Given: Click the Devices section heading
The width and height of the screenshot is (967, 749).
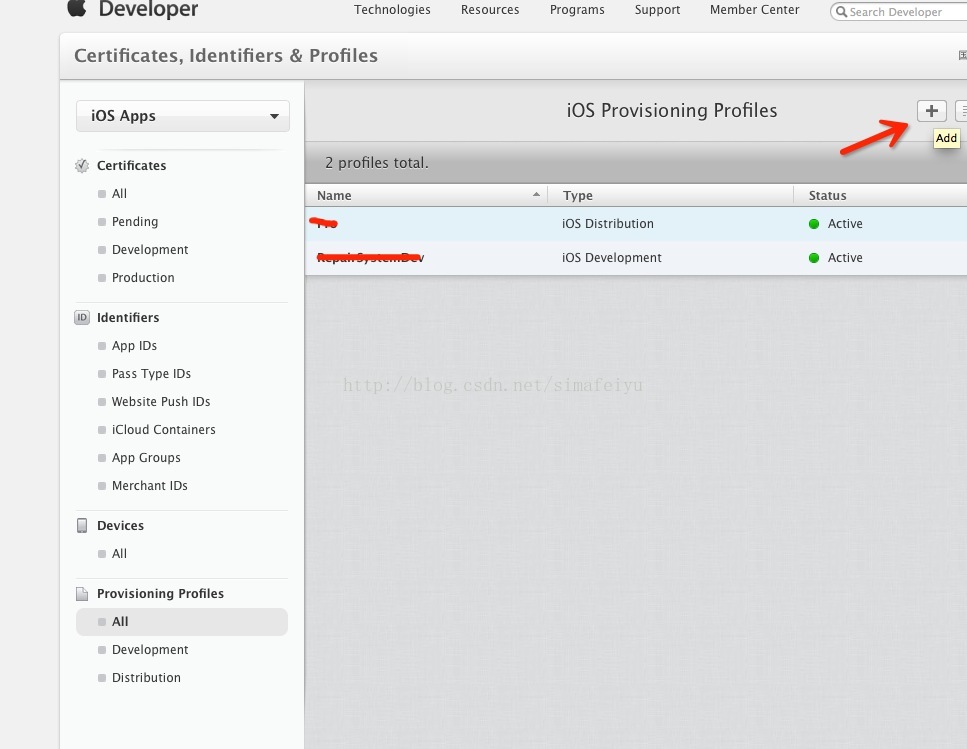Looking at the screenshot, I should 120,525.
